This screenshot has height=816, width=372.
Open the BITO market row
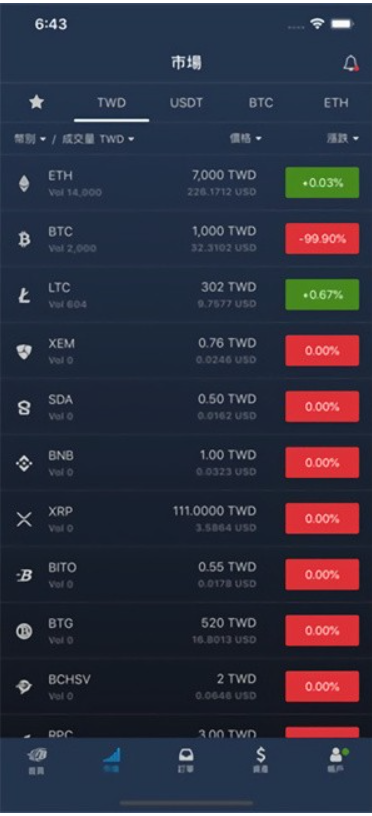186,575
